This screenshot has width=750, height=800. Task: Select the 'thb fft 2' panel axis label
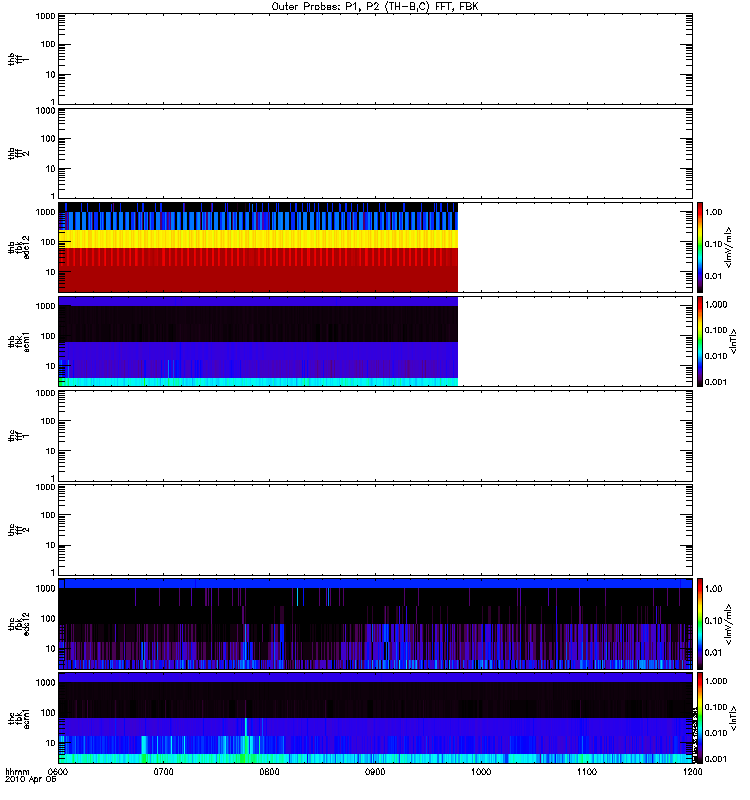(17, 154)
